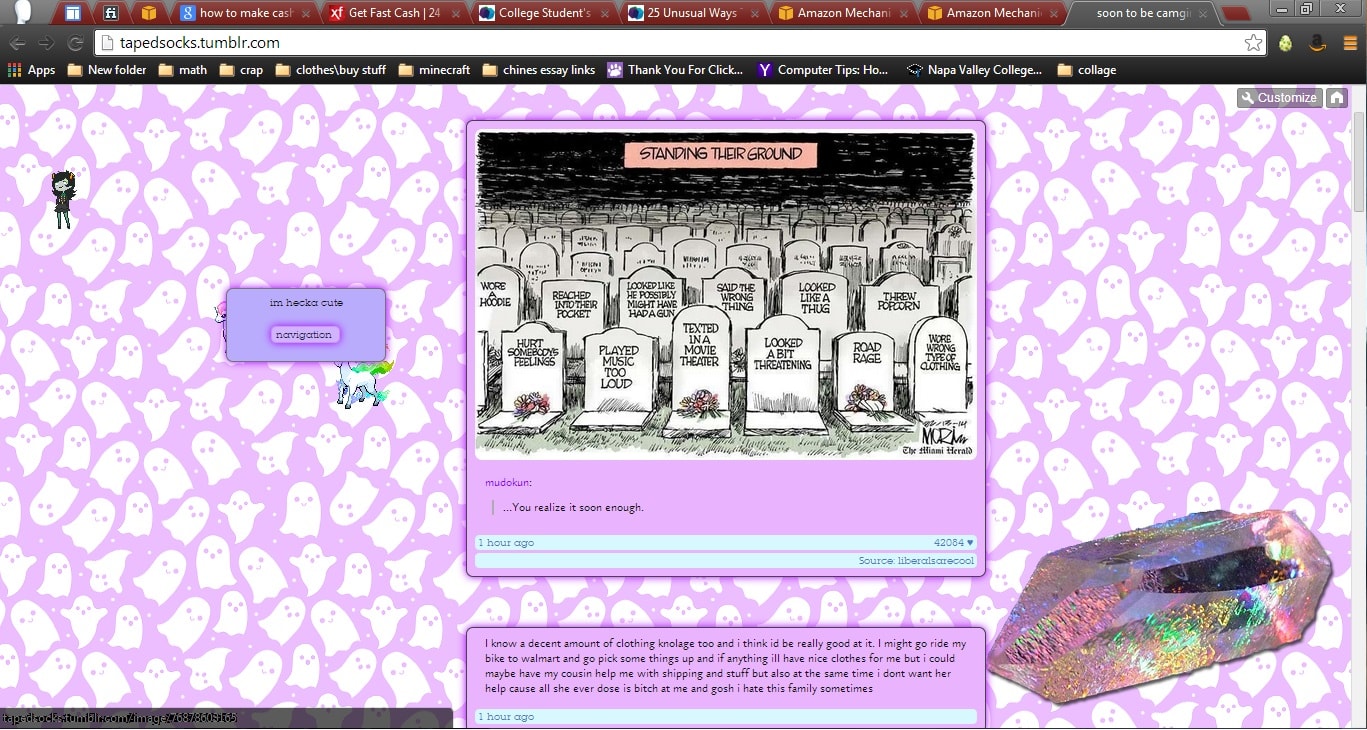Open the Chrome hamburger menu
Screen dimensions: 1367x730
pos(1351,44)
